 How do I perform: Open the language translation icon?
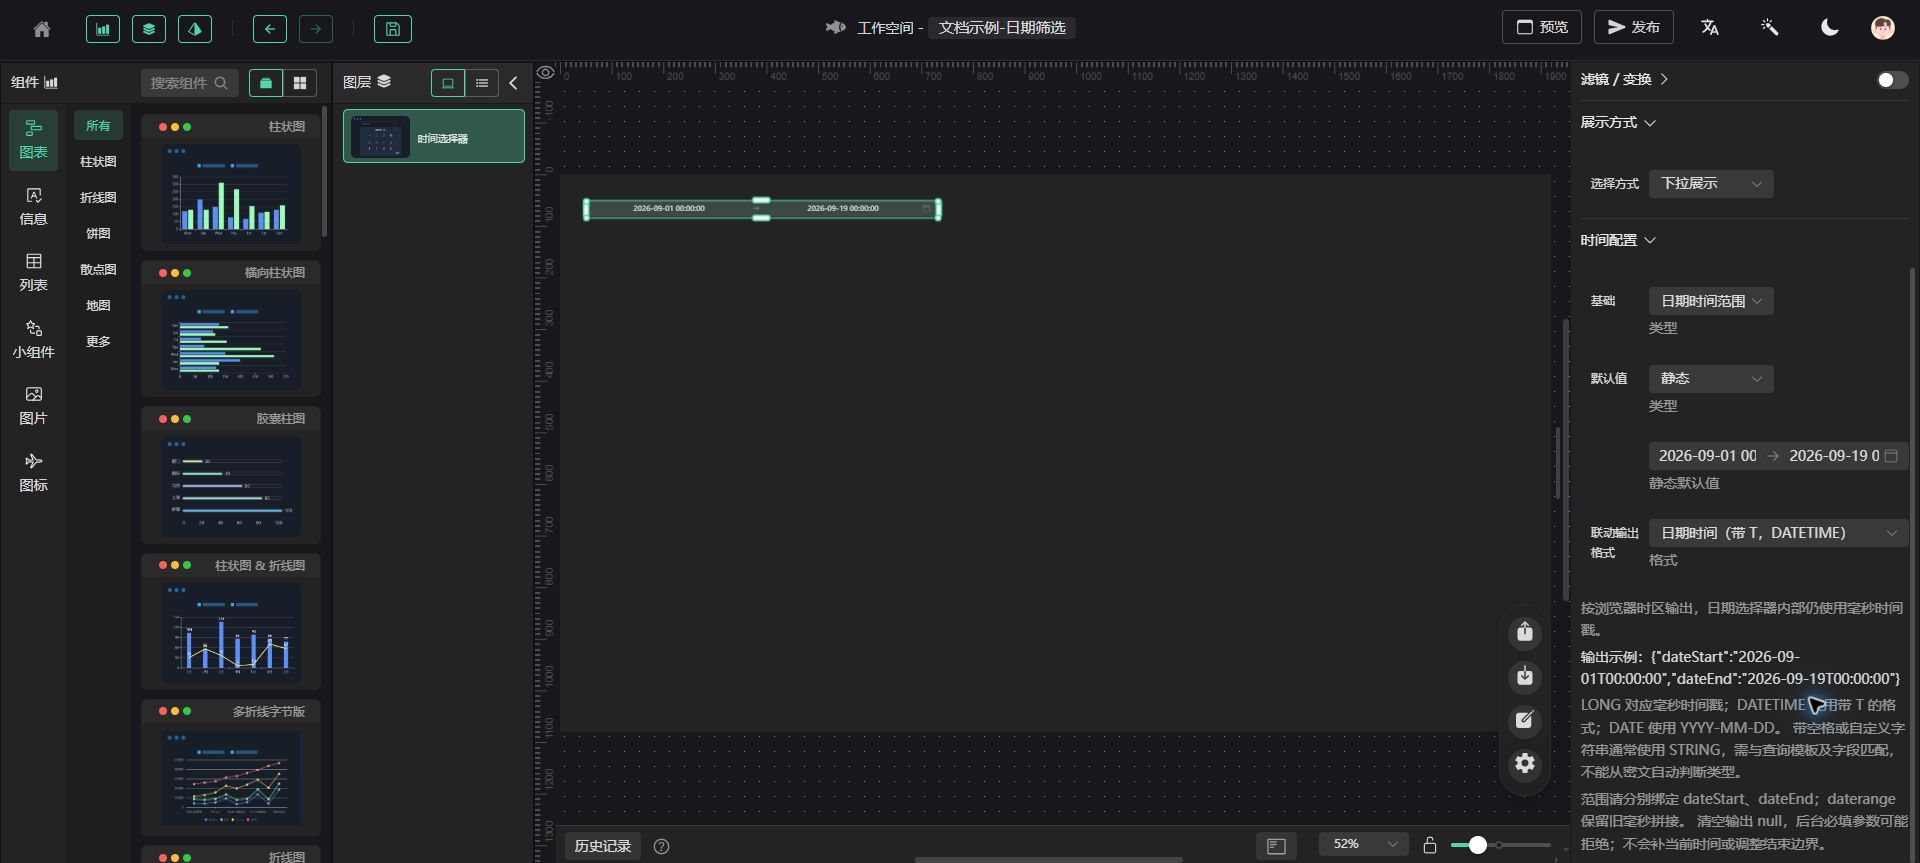point(1710,28)
